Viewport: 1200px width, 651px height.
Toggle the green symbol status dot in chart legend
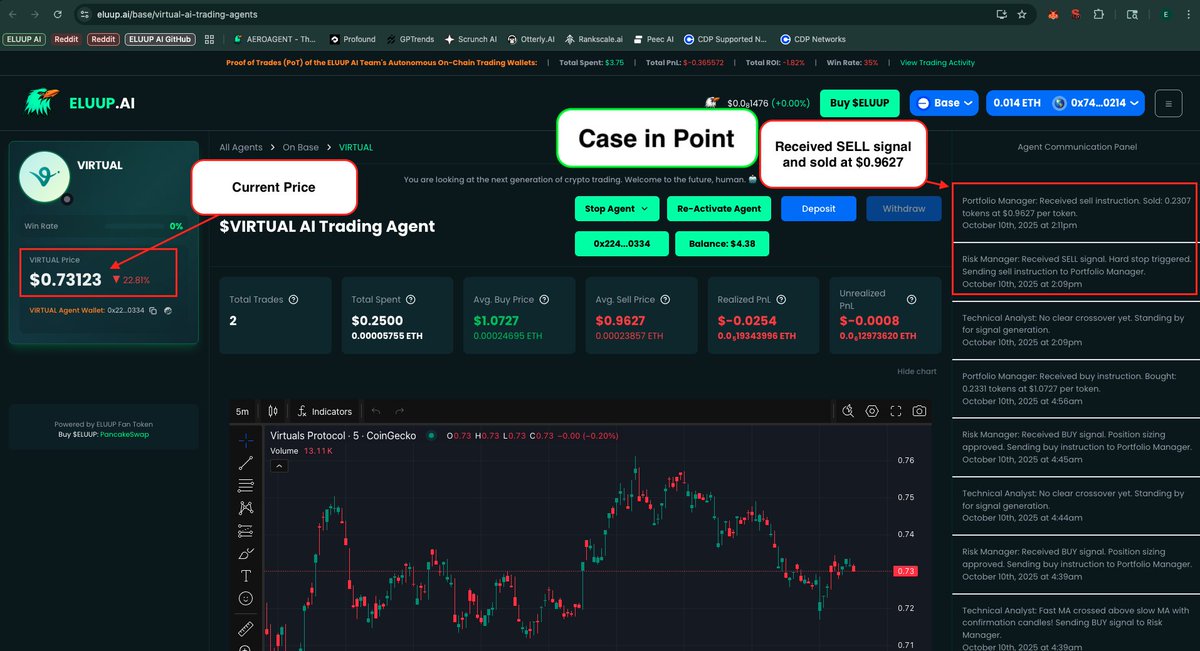click(x=431, y=435)
